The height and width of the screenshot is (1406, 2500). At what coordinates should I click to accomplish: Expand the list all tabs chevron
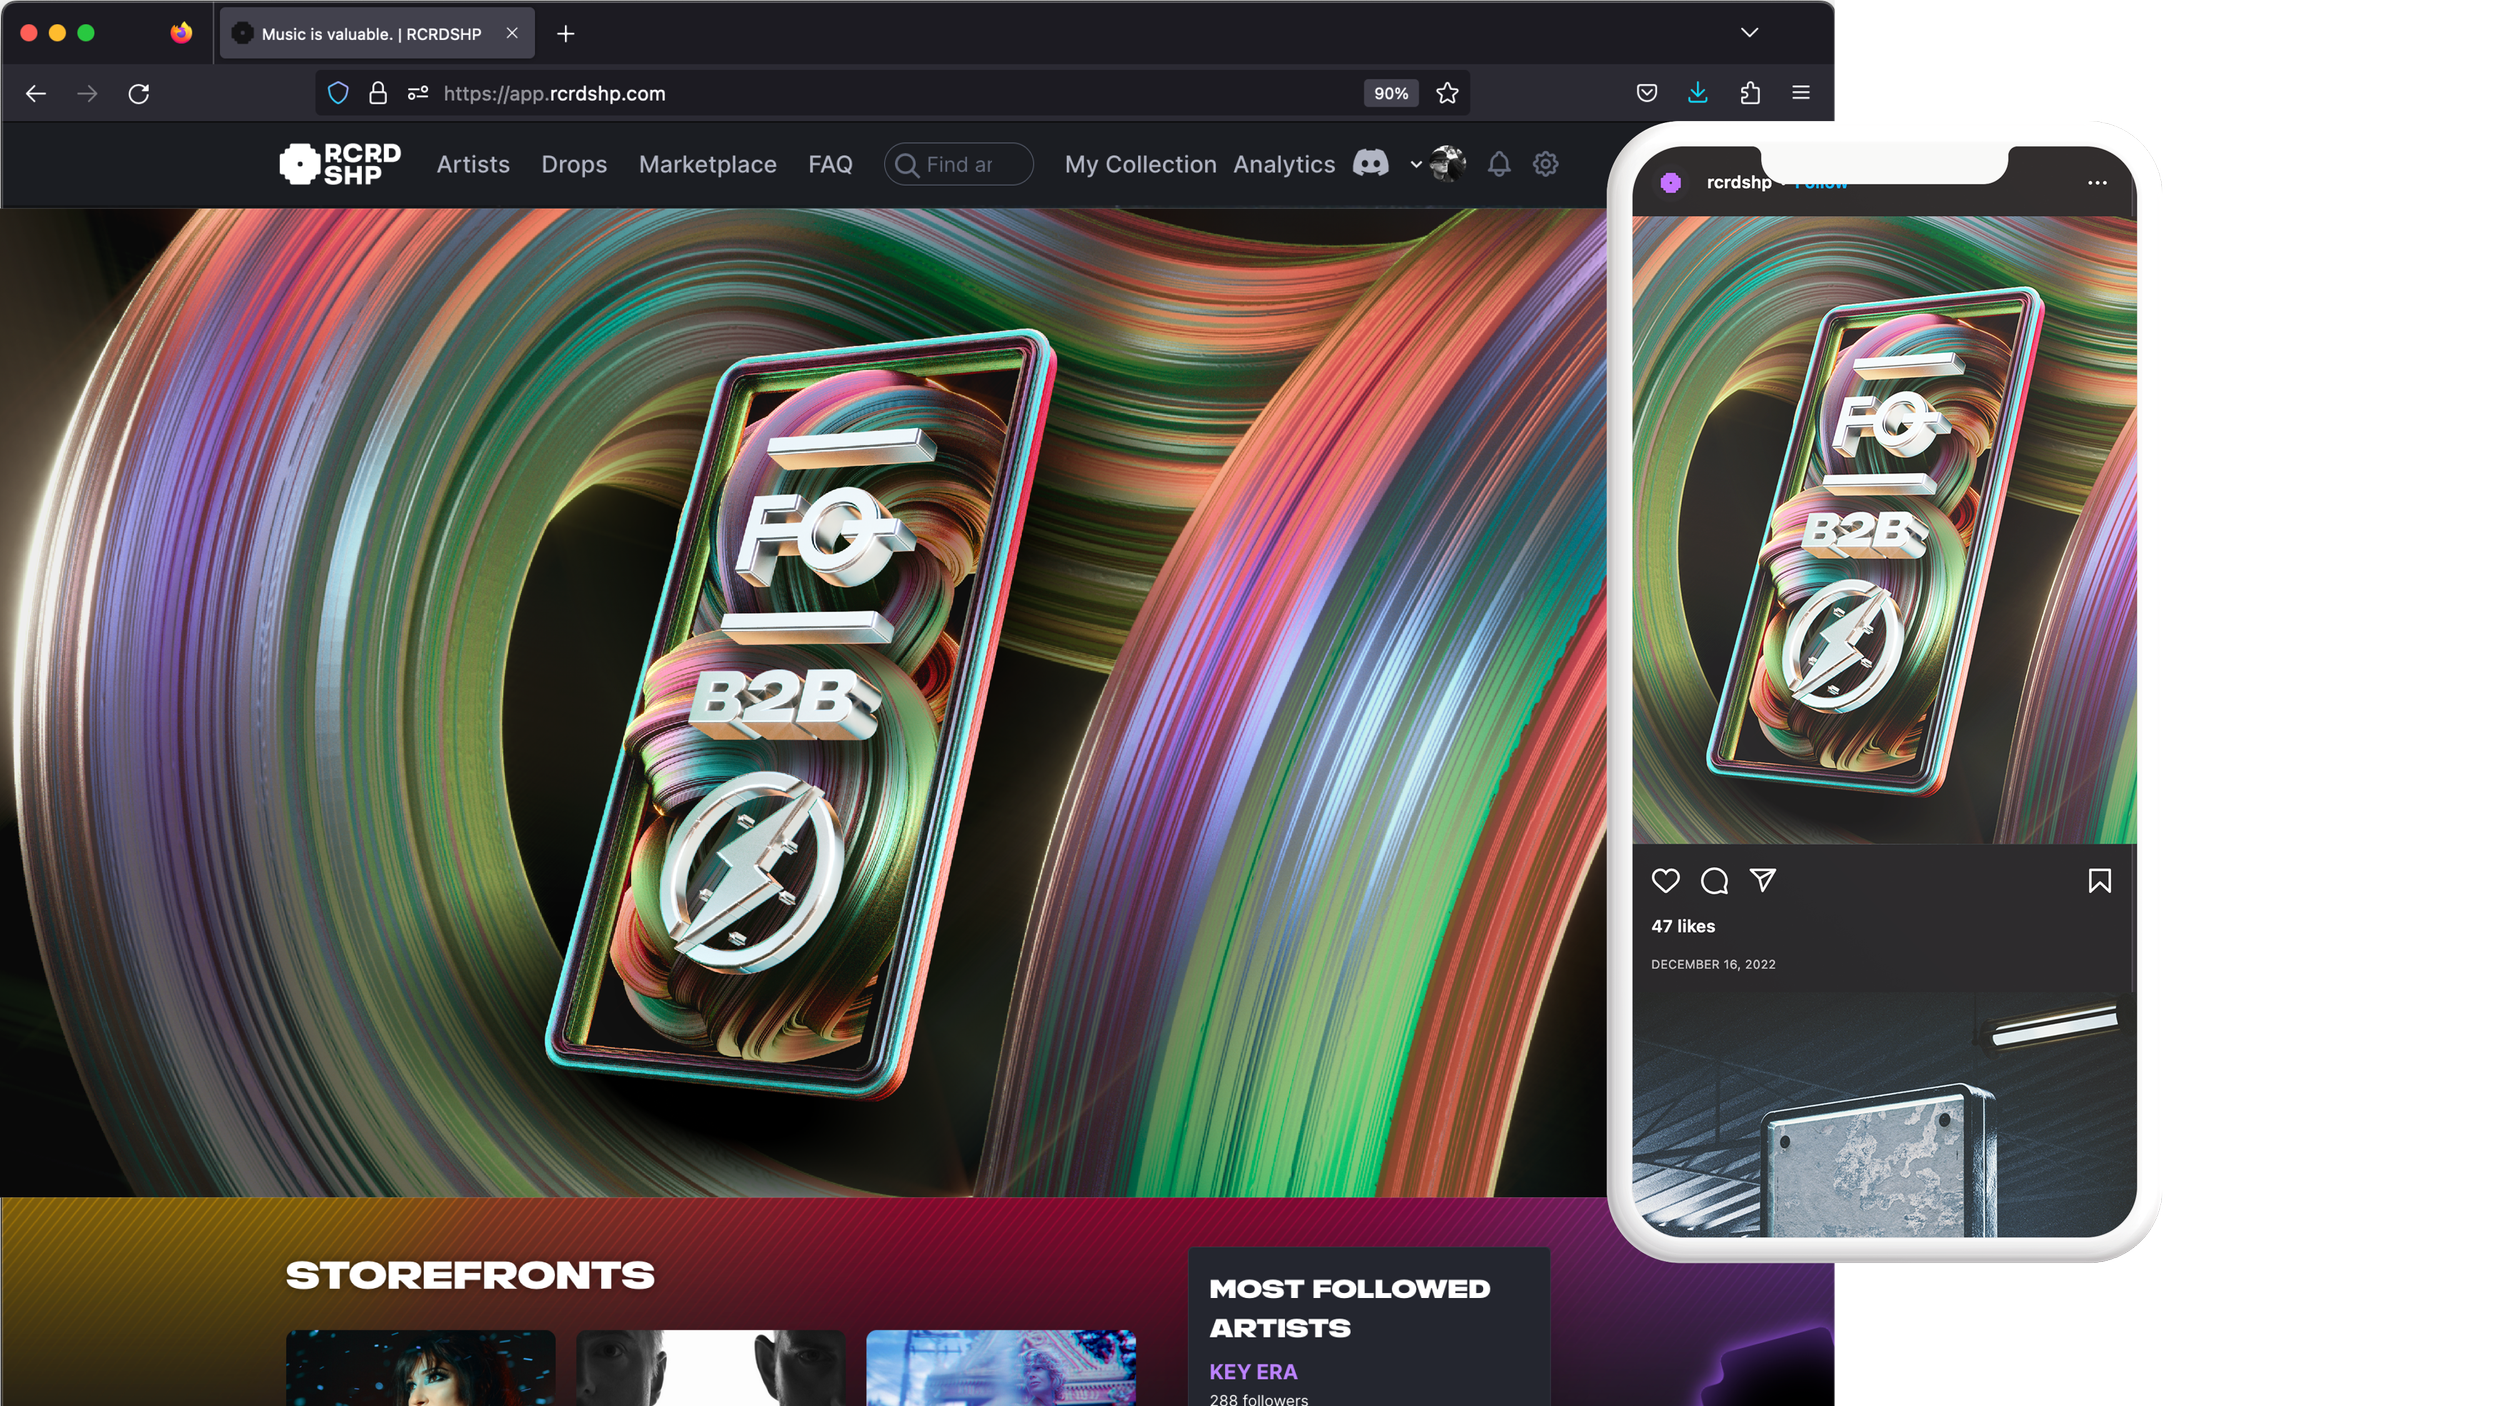tap(1749, 33)
